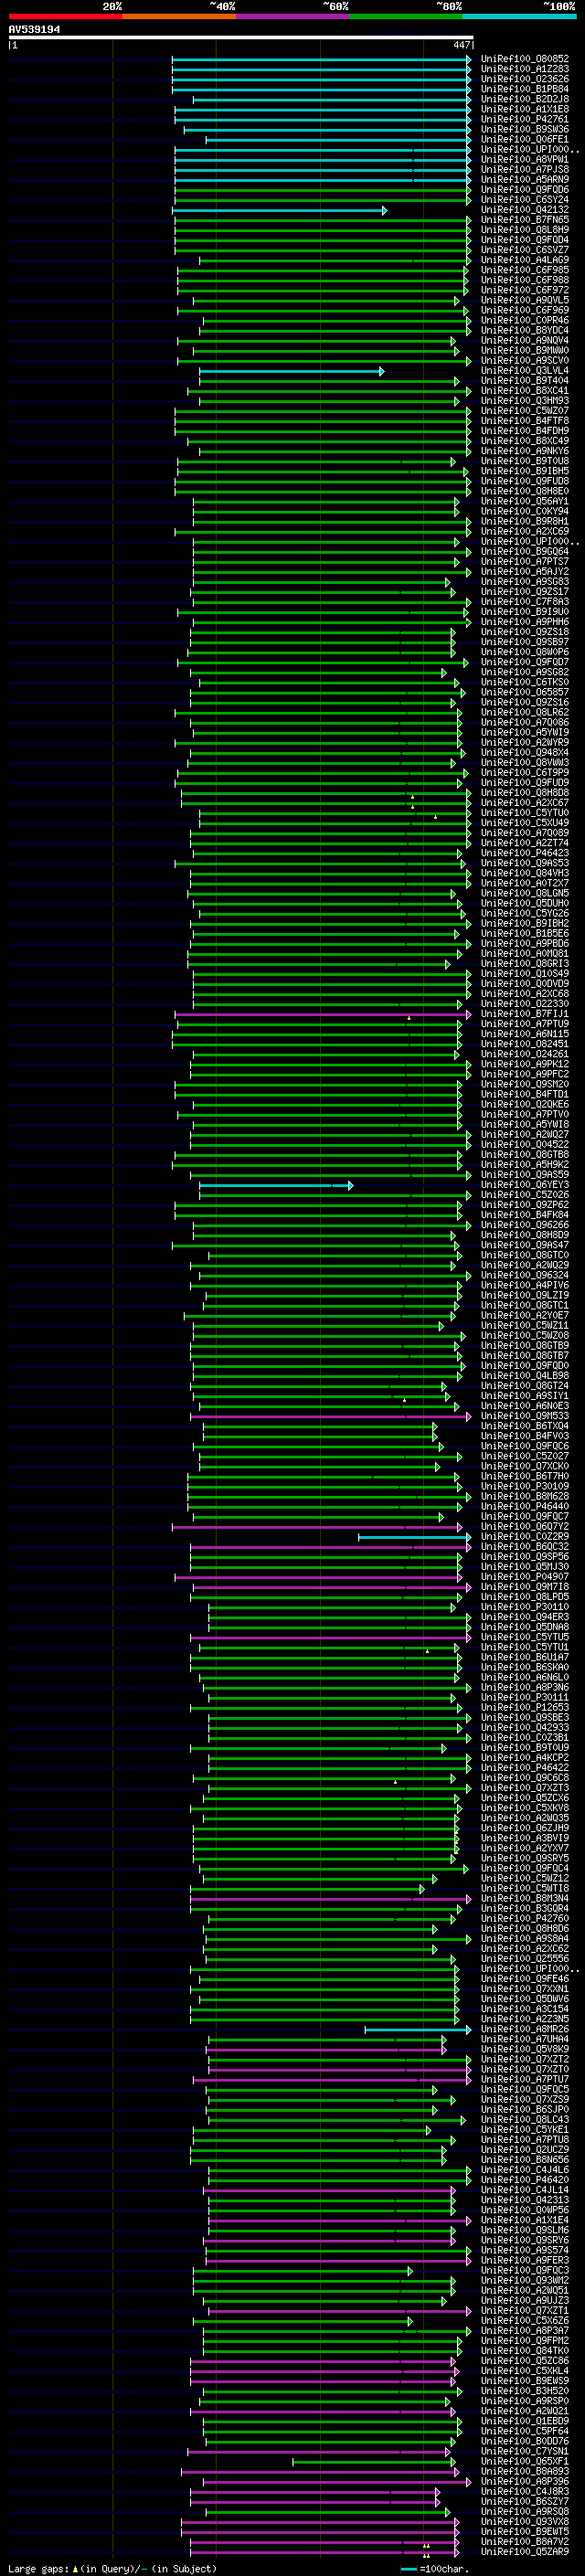Viewport: 585px width, 2576px height.
Task: Select hit UniRef100_P46440
Action: tap(525, 1507)
